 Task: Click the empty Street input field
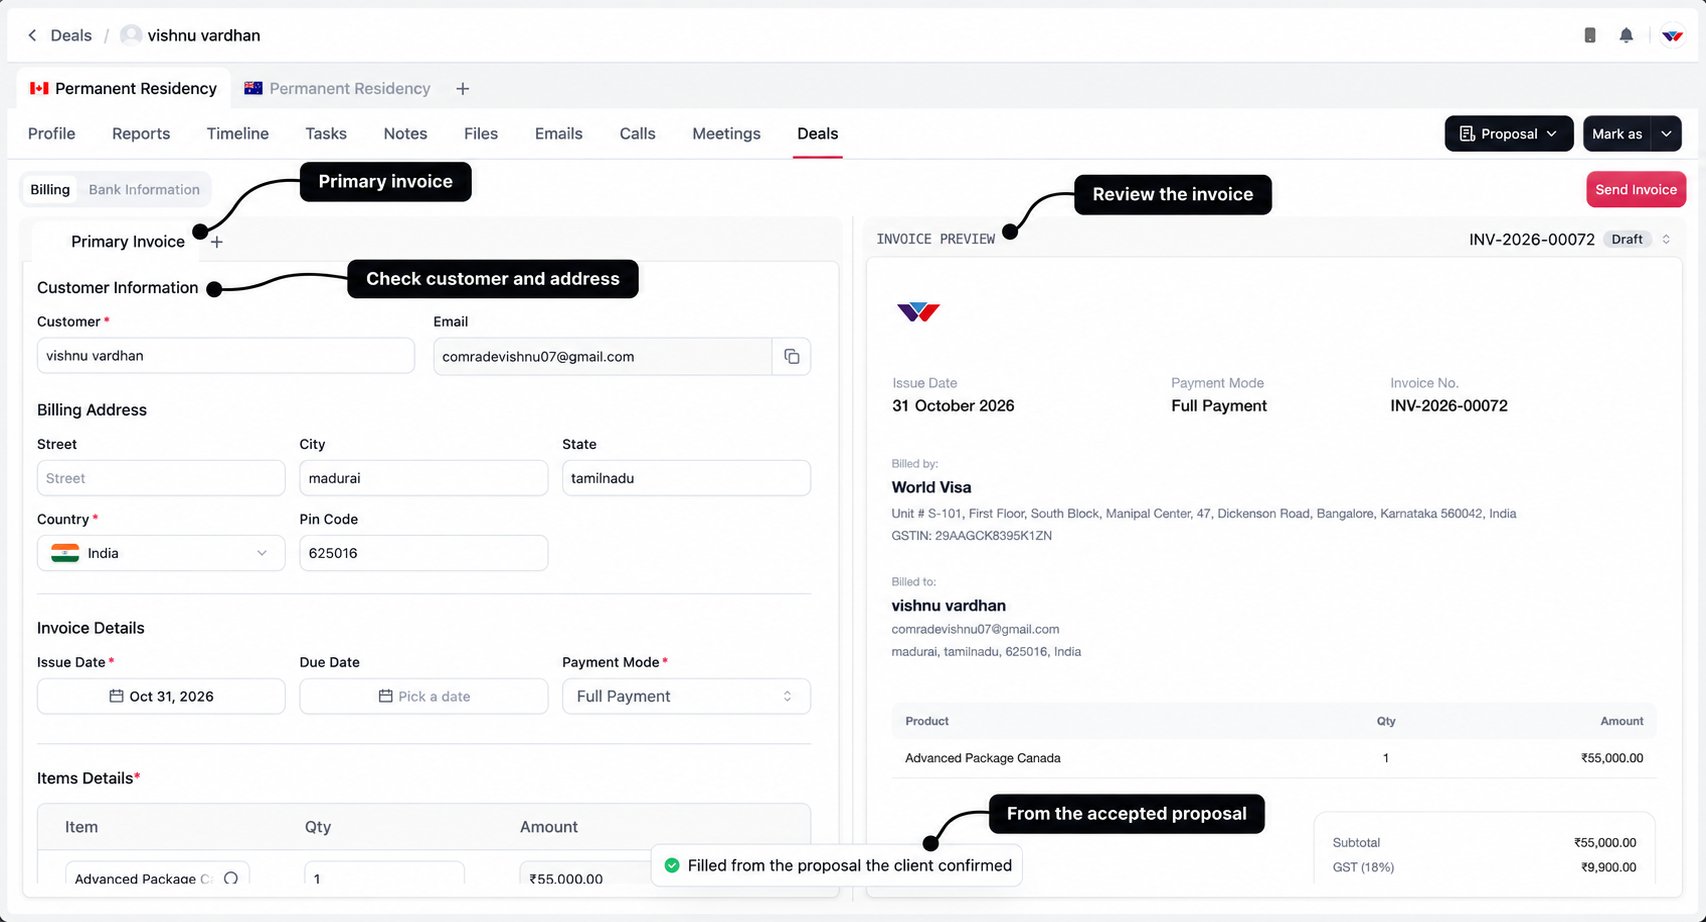161,478
